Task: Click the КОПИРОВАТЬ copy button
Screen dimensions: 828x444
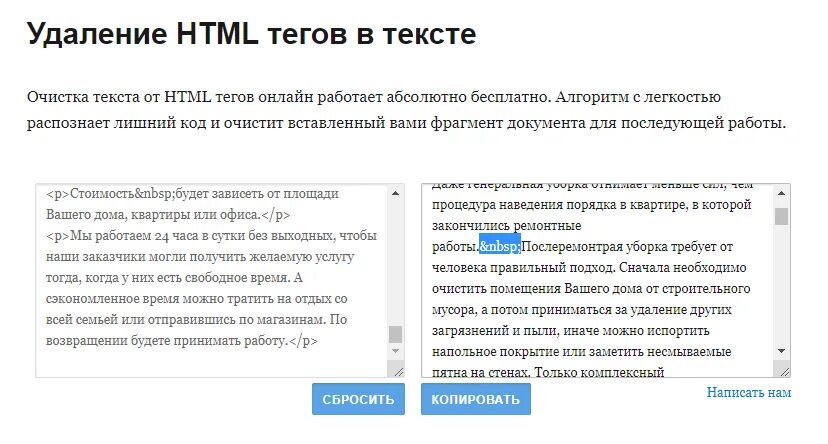Action: click(476, 399)
